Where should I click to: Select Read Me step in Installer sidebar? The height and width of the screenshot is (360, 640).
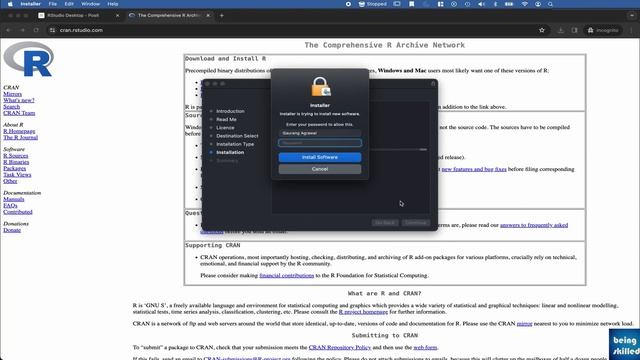point(226,120)
